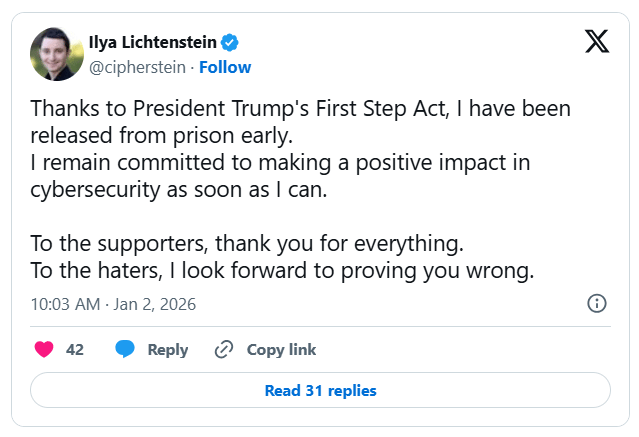Viewport: 639px width, 437px height.
Task: Open the 10:03 AM Jan 2, 2026 timestamp
Action: pyautogui.click(x=113, y=303)
